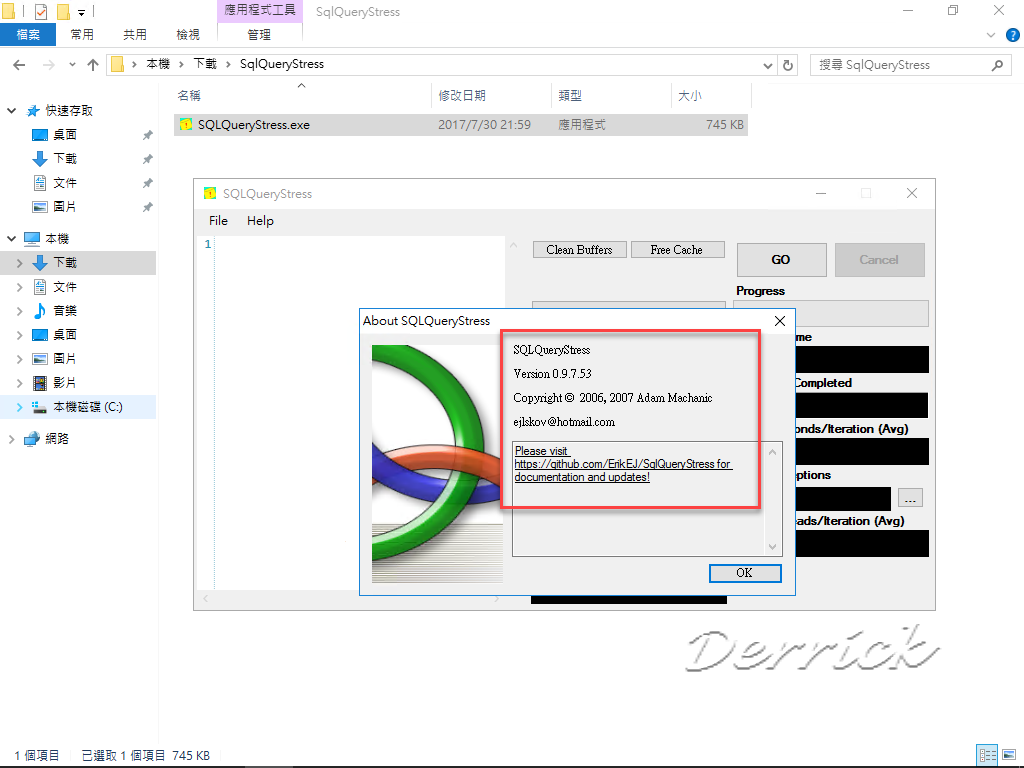Click the Clean Buffers button
Screen dimensions: 1024x768
point(579,249)
